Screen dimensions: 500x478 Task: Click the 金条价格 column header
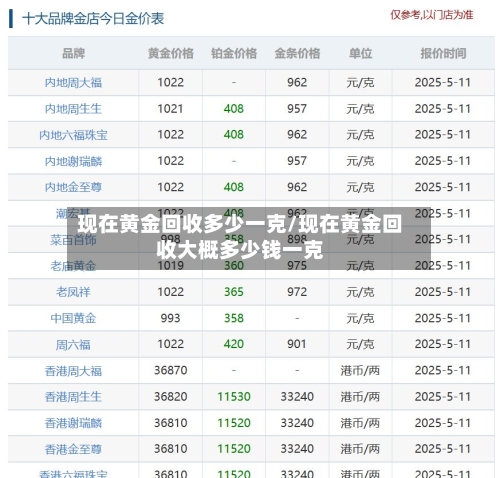tap(297, 53)
